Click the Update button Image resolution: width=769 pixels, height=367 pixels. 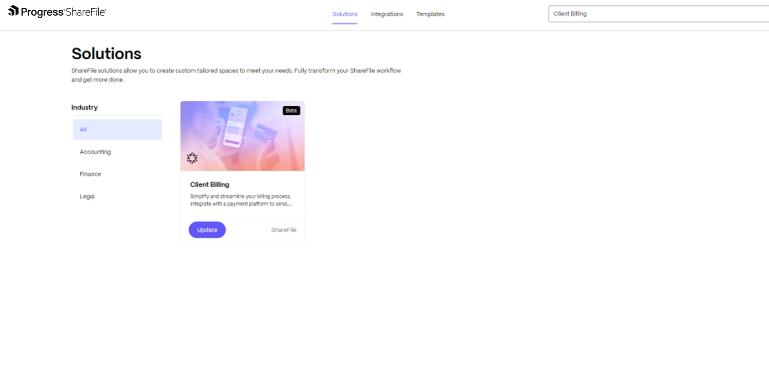point(207,230)
